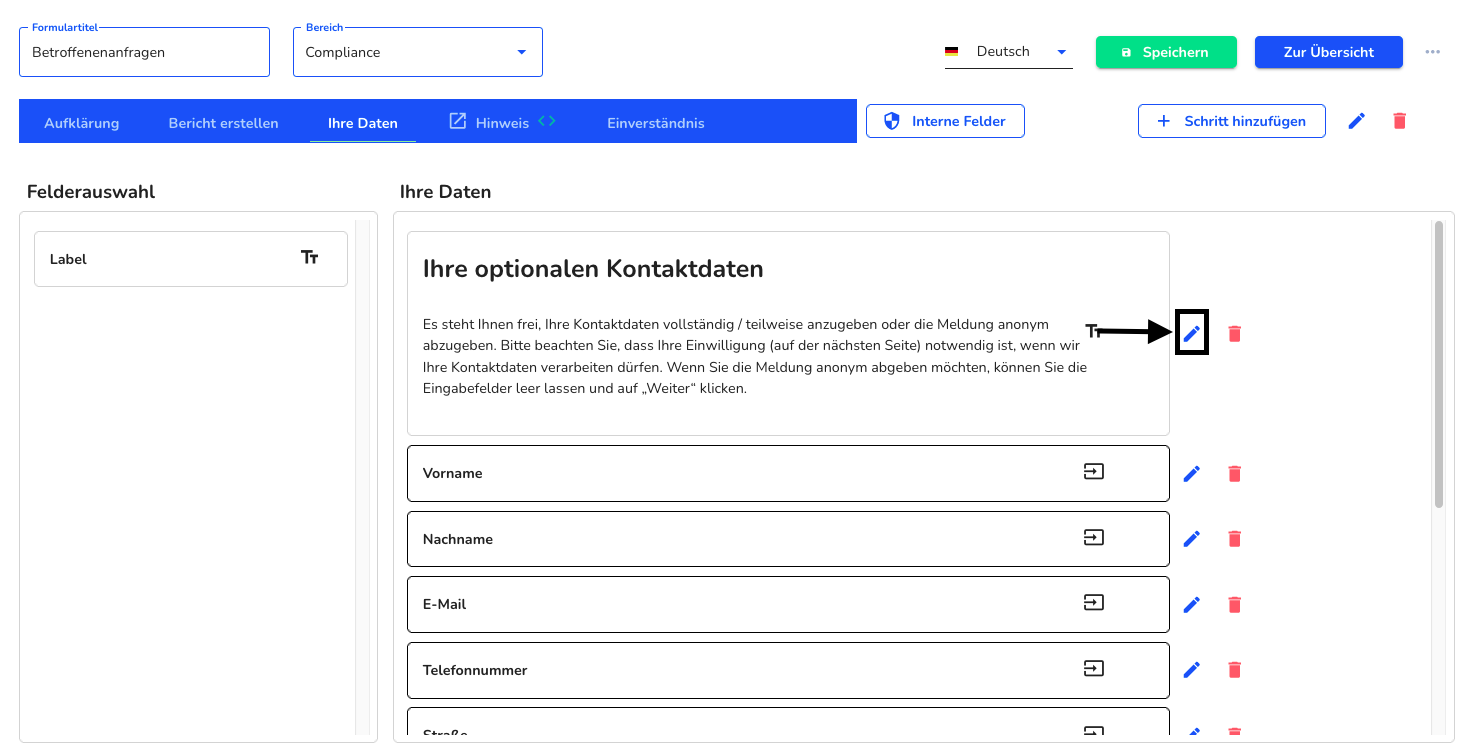Screen dimensions: 1470x755
Task: Click the form area vertical scrollbar
Action: tap(1439, 364)
